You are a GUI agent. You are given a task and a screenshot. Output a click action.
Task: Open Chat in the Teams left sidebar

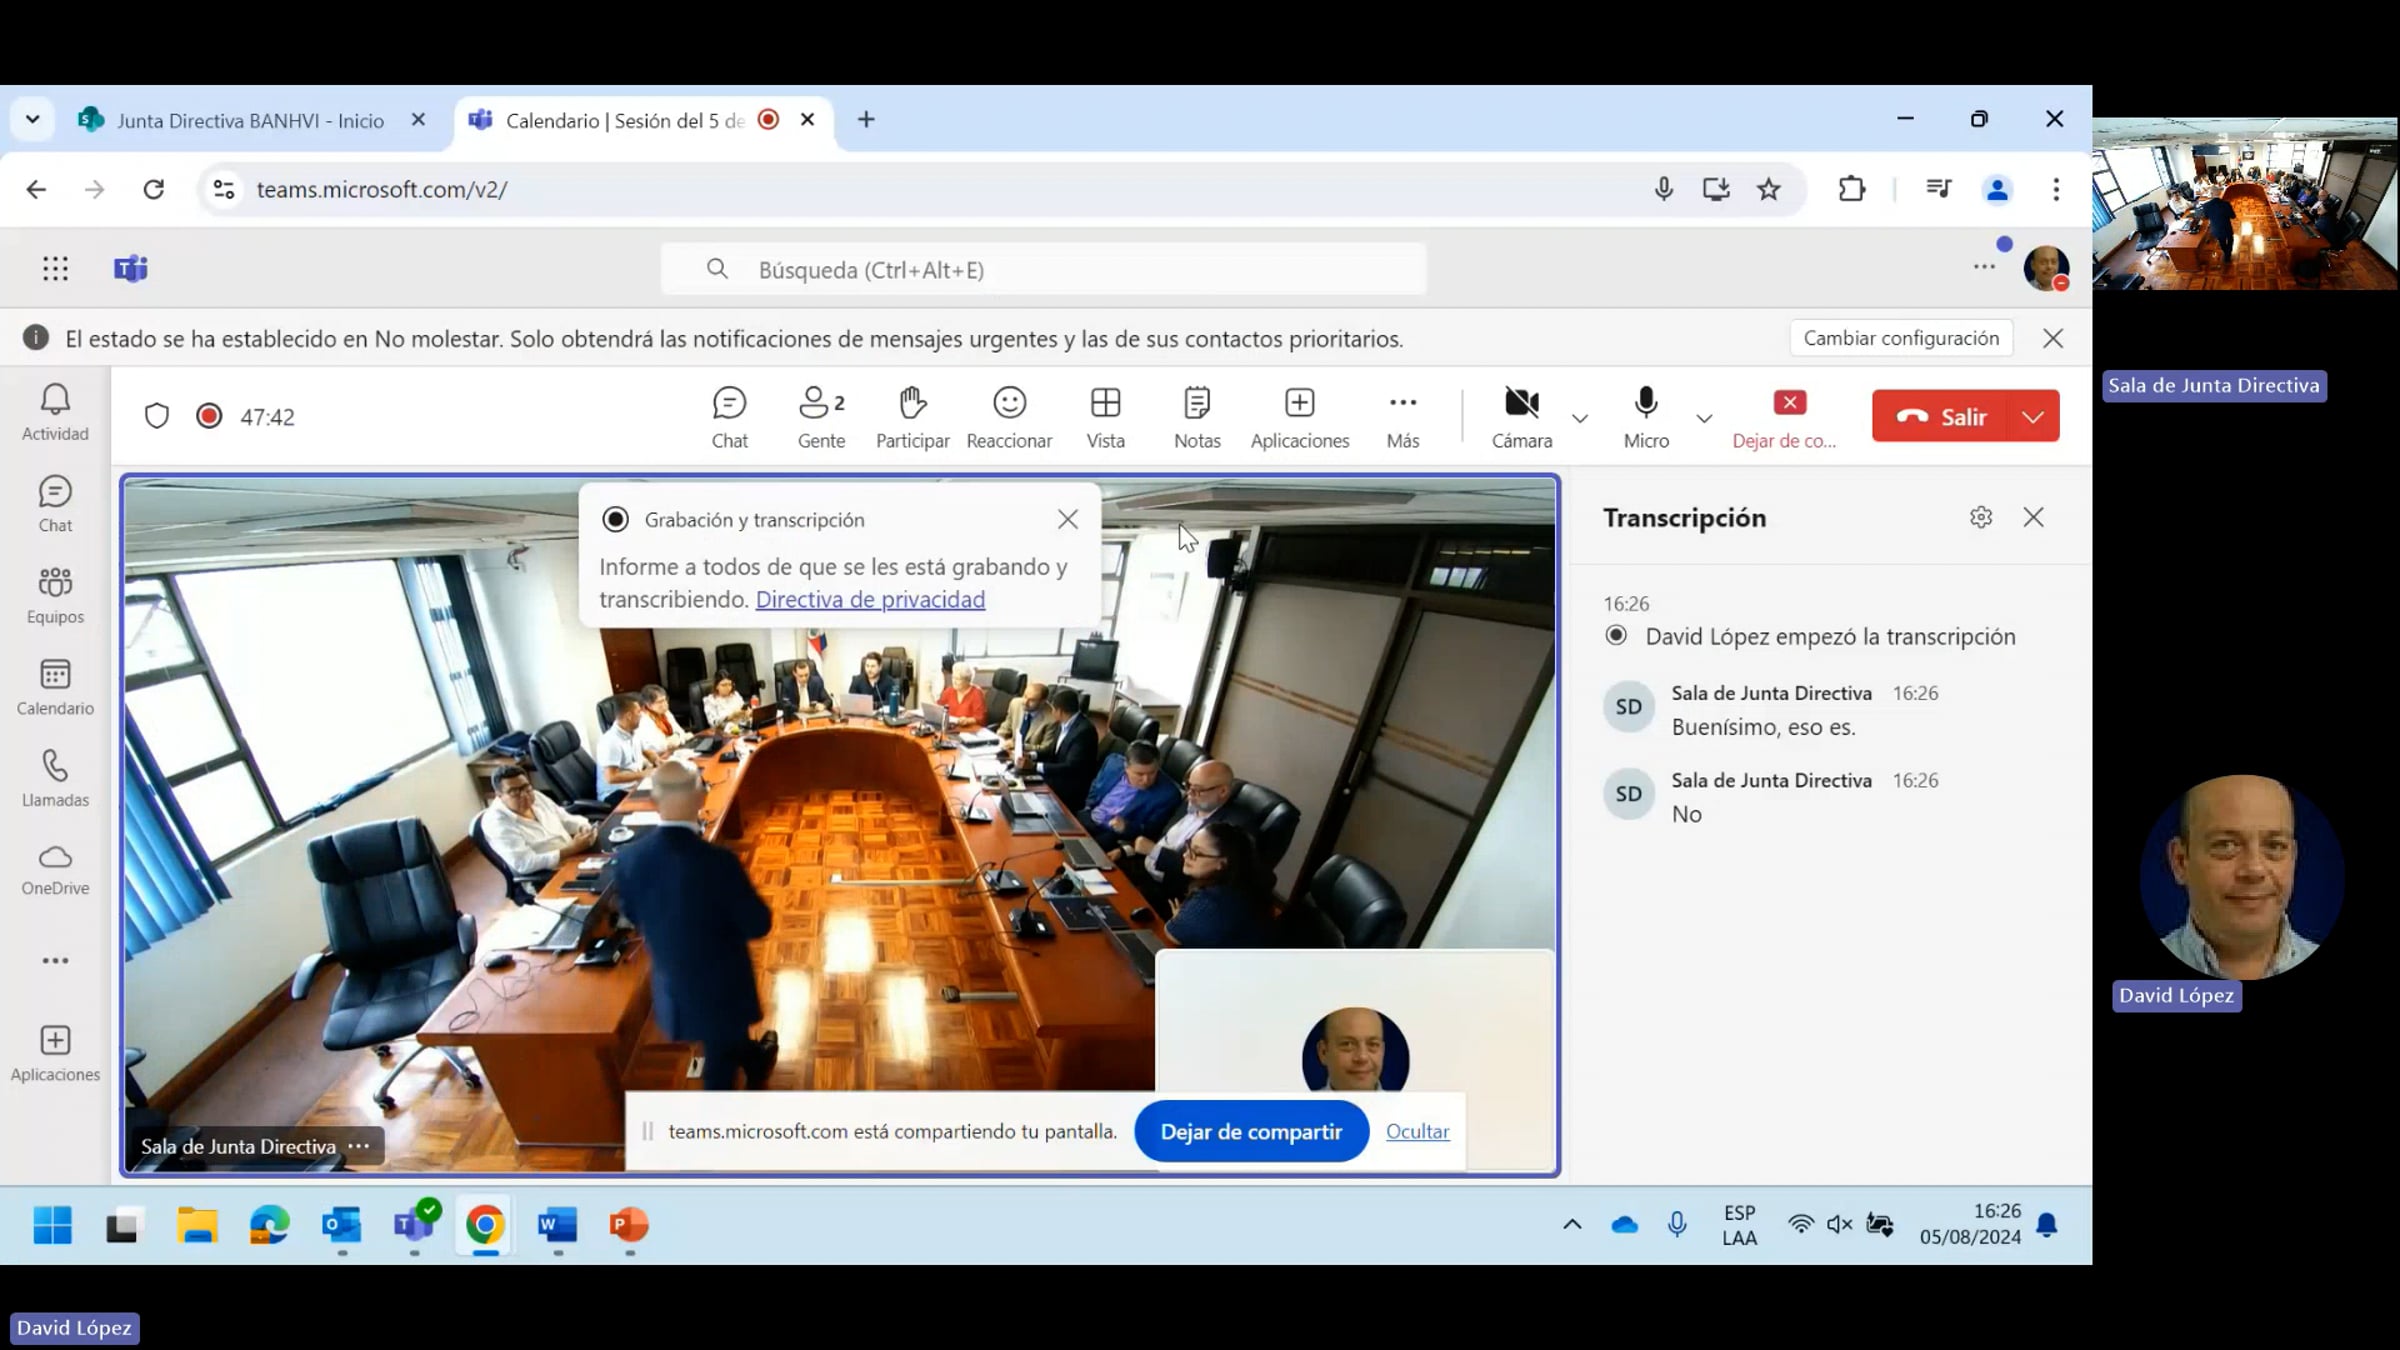[55, 504]
